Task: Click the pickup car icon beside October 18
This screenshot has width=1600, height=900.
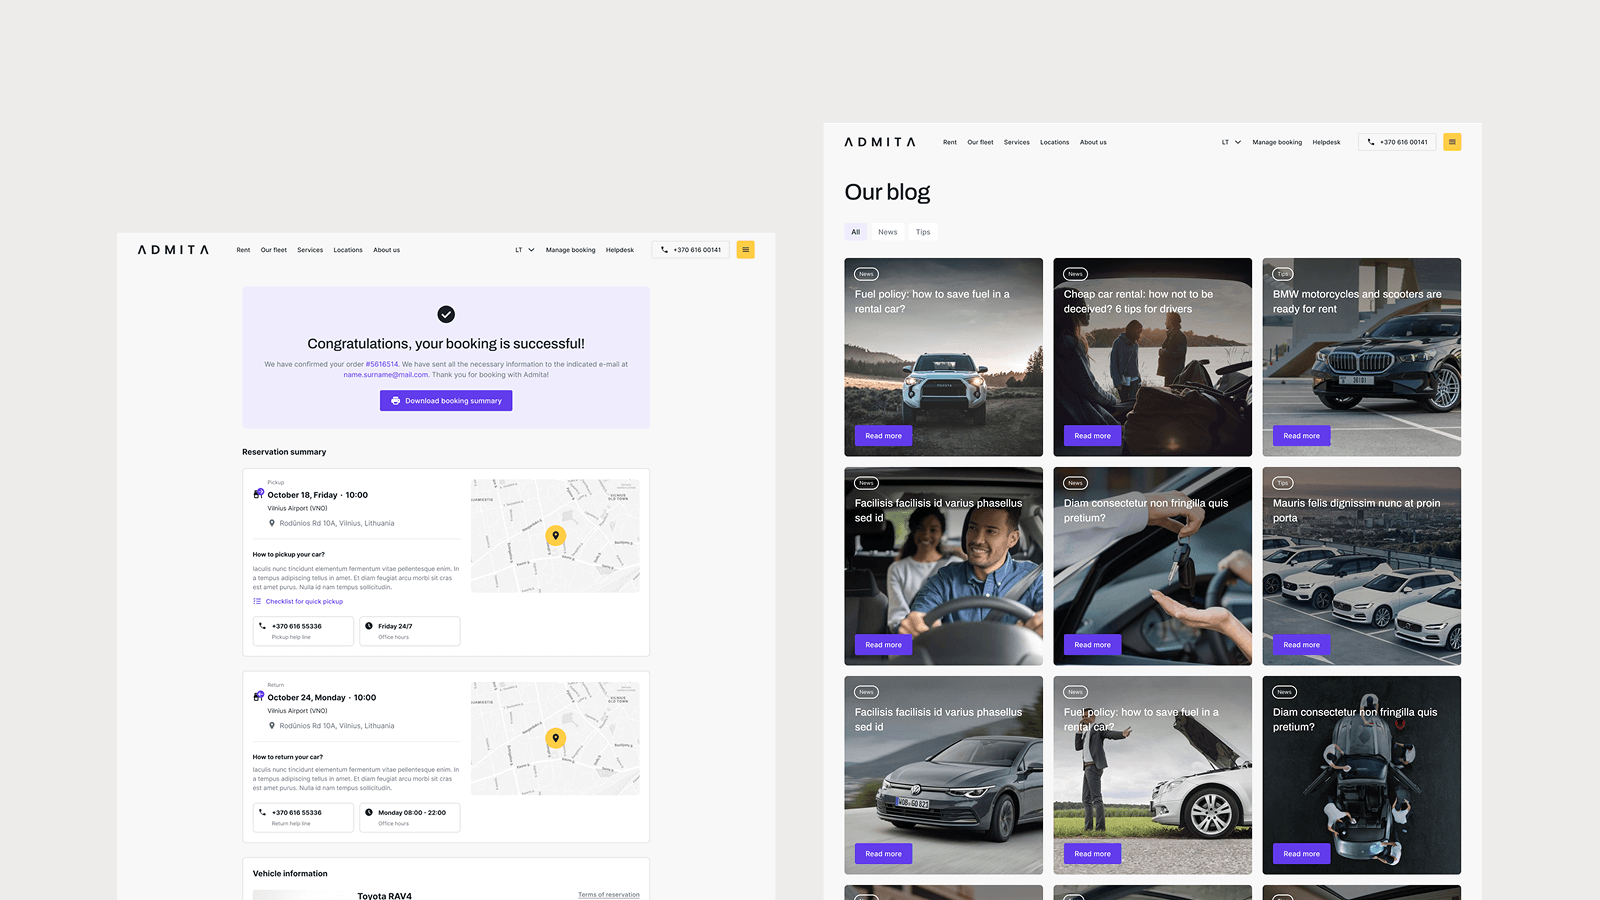Action: tap(258, 494)
